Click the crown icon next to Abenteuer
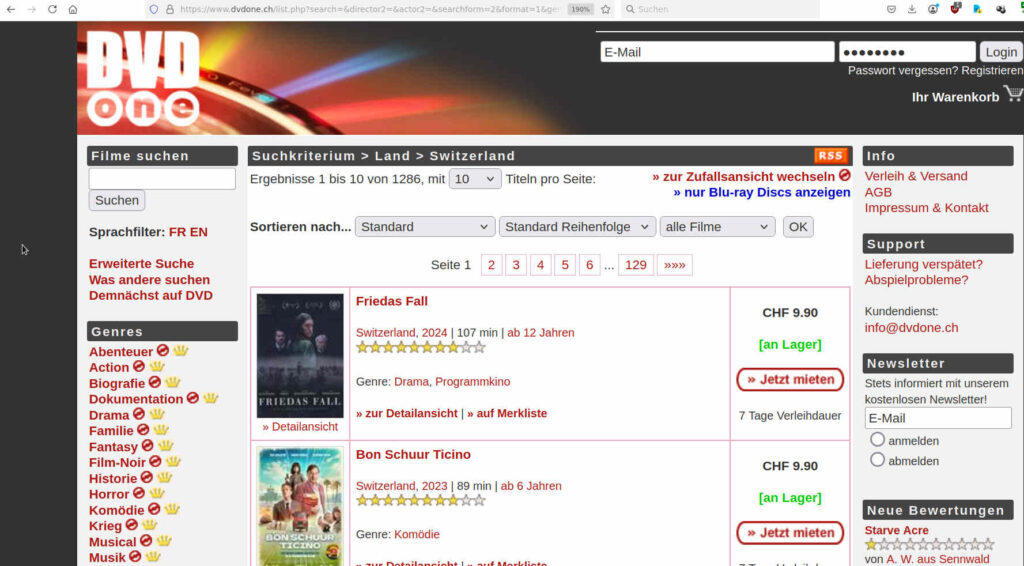The image size is (1024, 566). [180, 351]
